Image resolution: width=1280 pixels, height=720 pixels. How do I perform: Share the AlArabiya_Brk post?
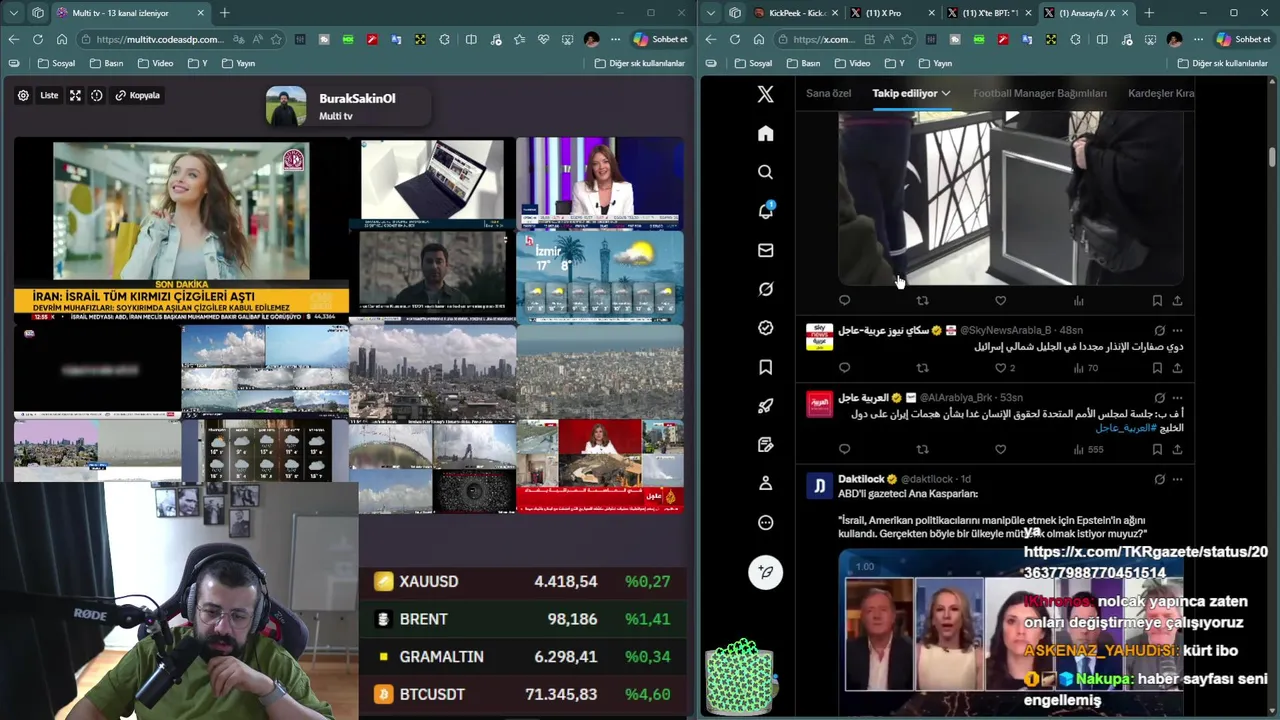(1177, 449)
